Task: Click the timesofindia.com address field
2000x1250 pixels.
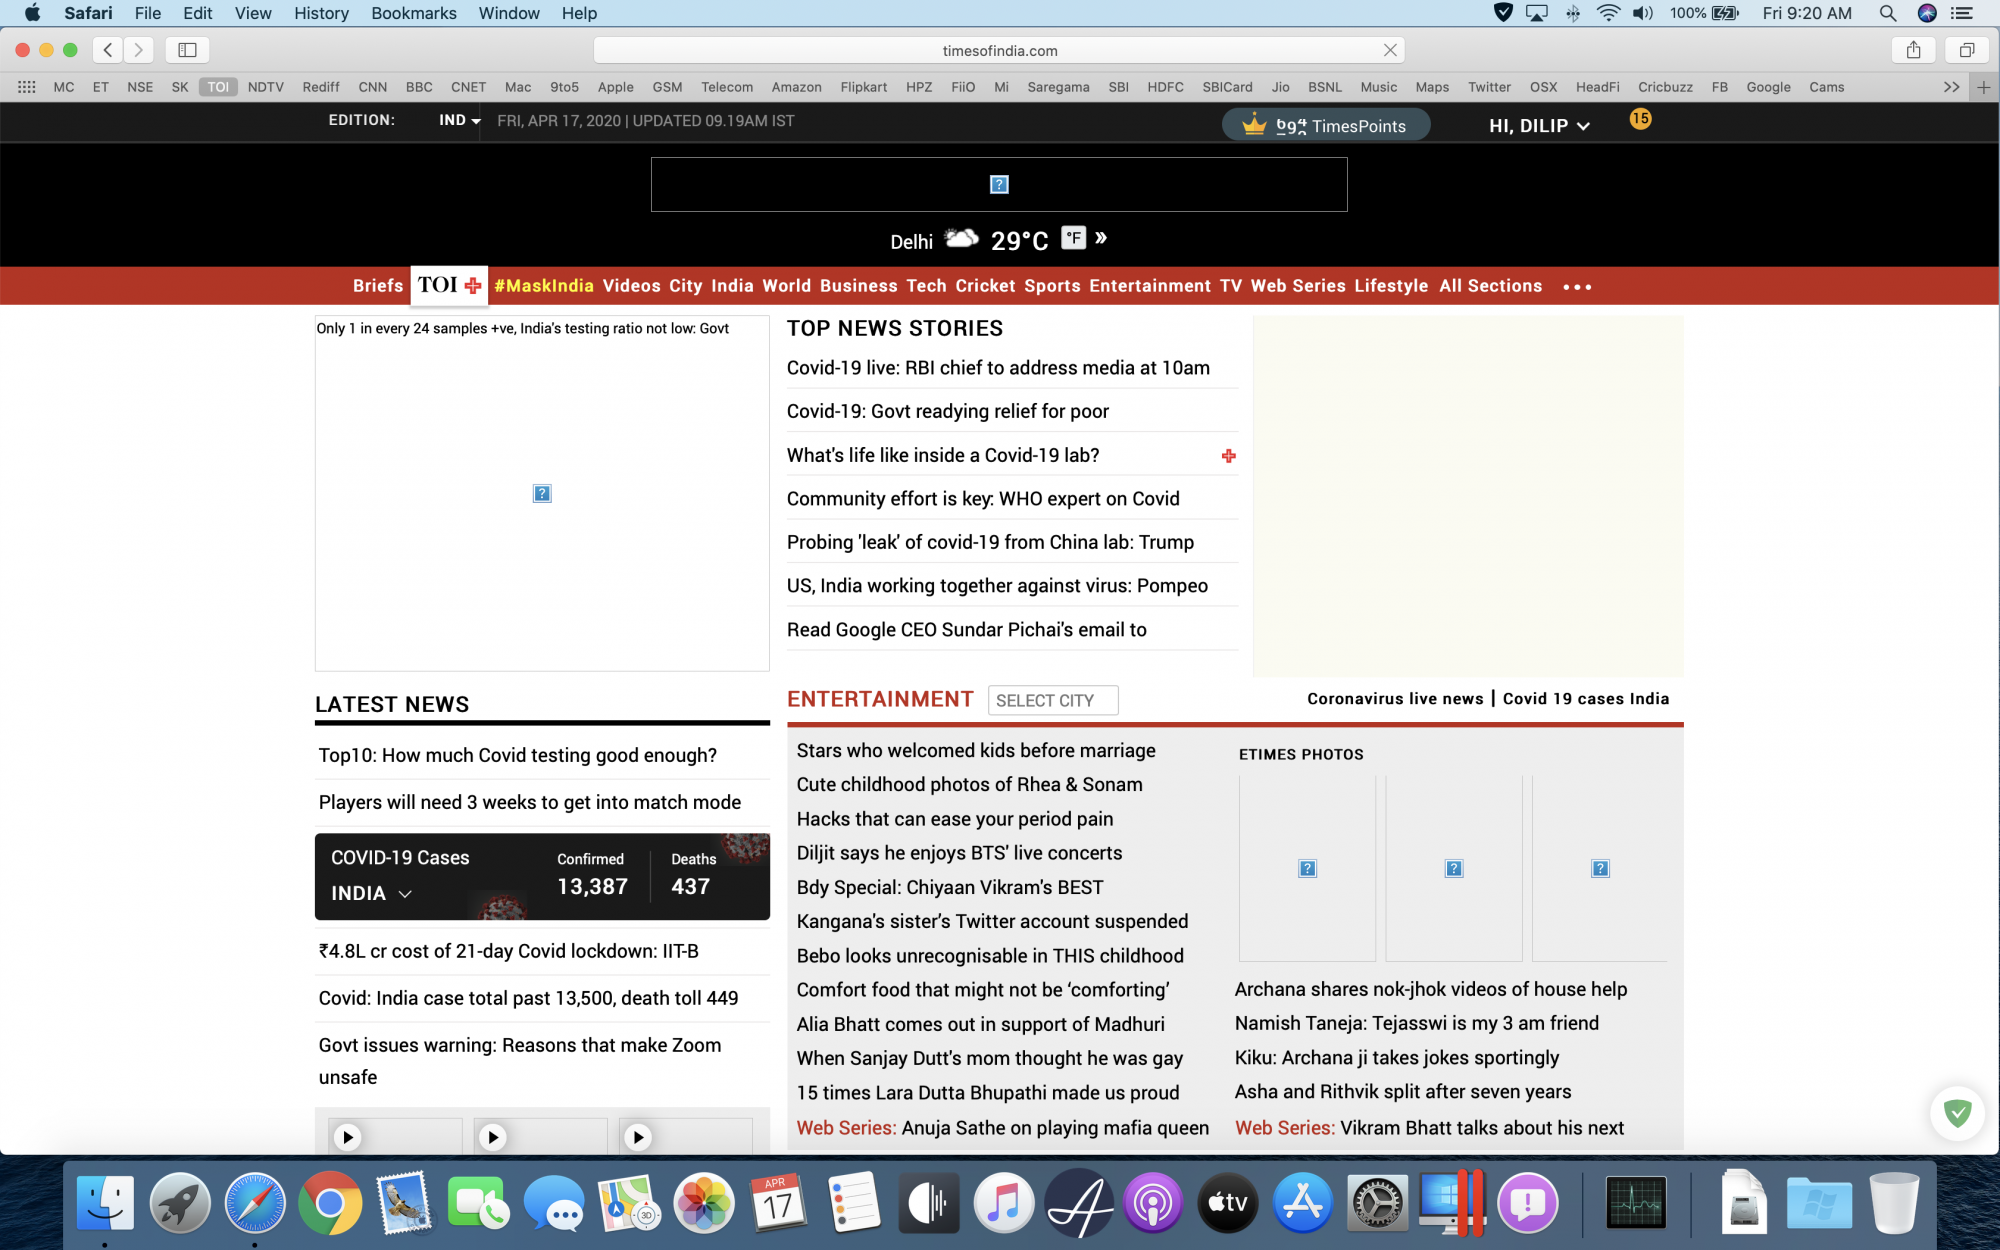Action: (x=999, y=50)
